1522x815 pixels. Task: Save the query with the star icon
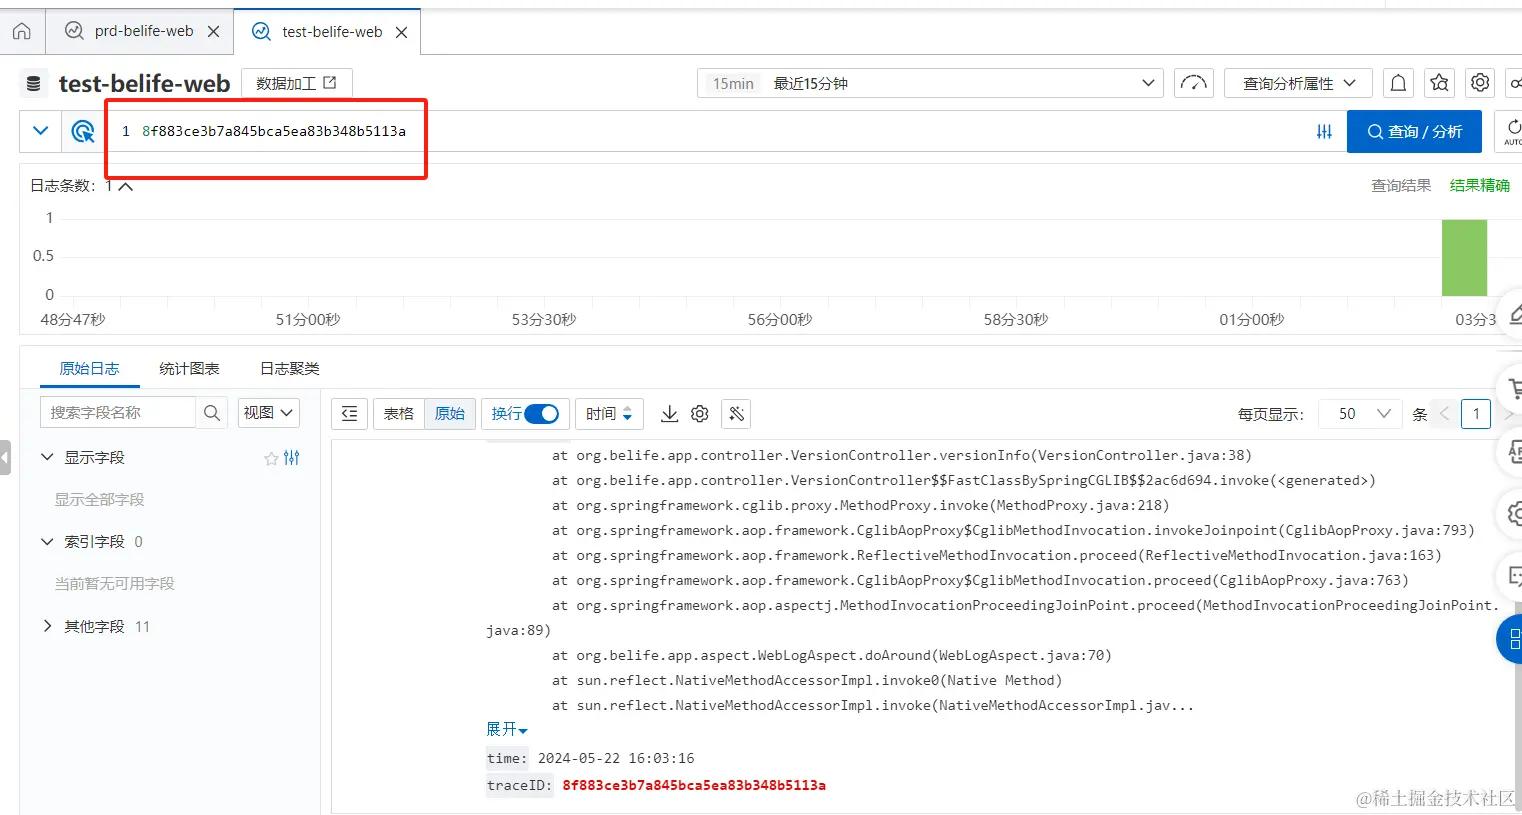[1439, 83]
